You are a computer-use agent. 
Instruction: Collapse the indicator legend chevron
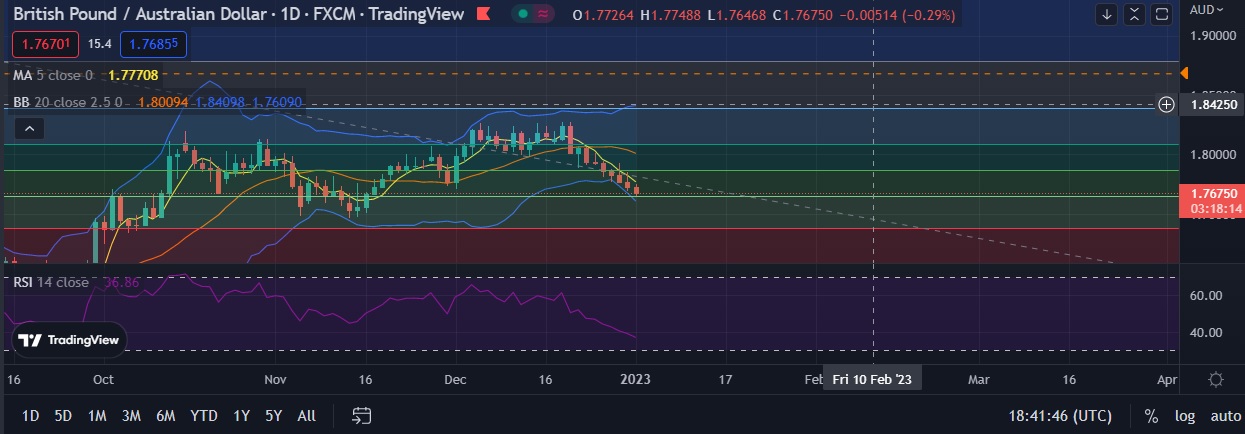point(29,128)
